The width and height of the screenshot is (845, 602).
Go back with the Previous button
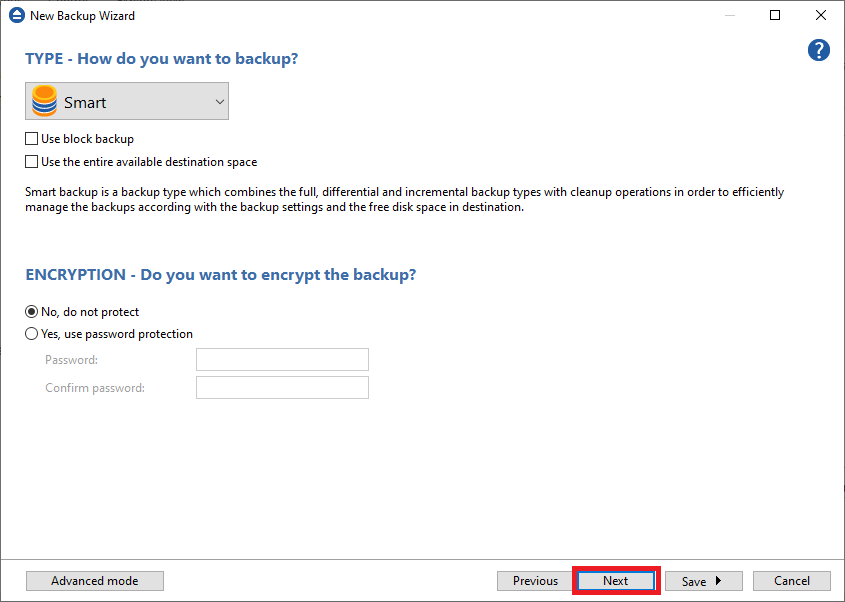[x=535, y=581]
